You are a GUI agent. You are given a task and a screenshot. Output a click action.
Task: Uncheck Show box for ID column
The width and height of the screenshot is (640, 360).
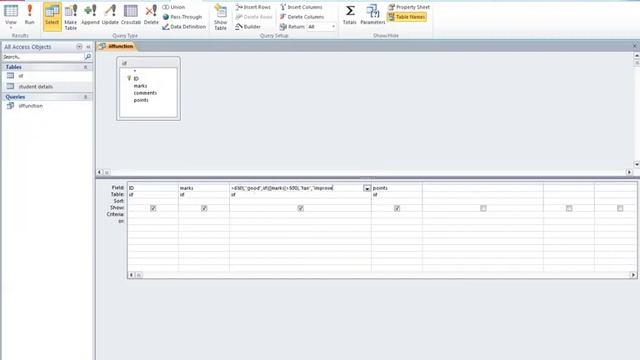[x=153, y=208]
